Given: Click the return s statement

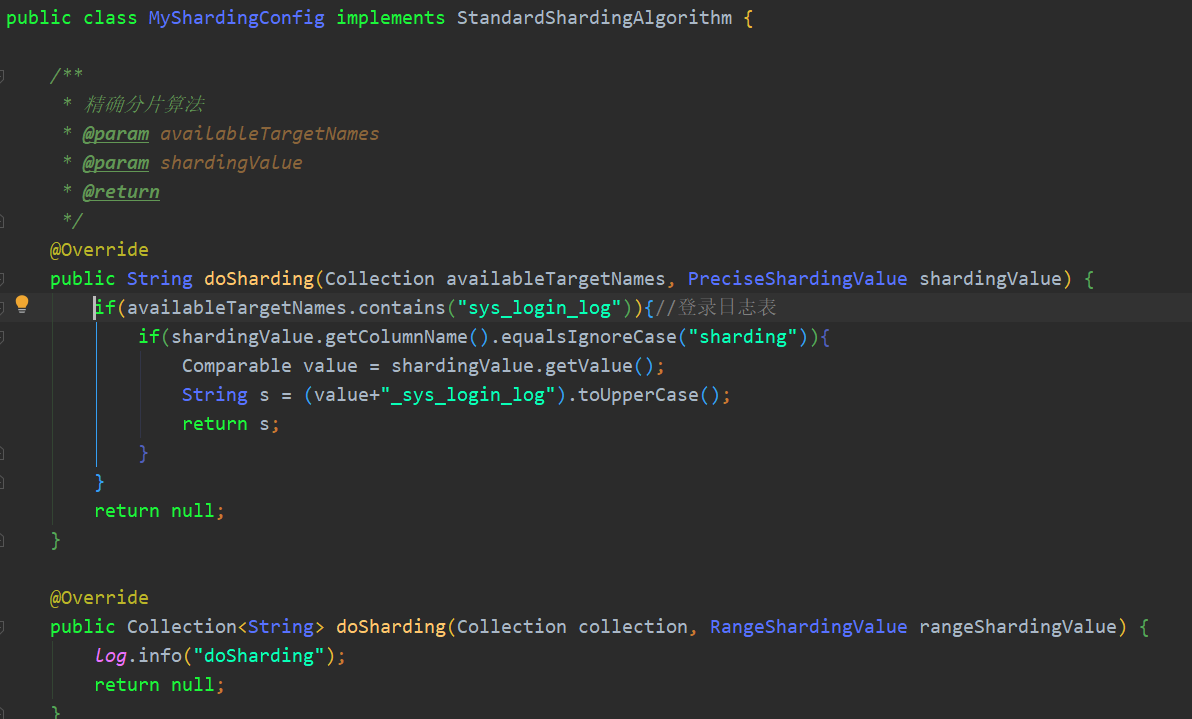Looking at the screenshot, I should click(230, 424).
